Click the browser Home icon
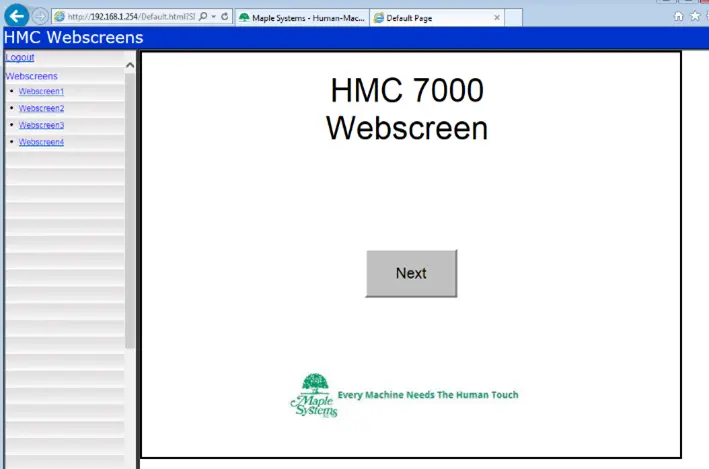The width and height of the screenshot is (709, 469). click(678, 16)
